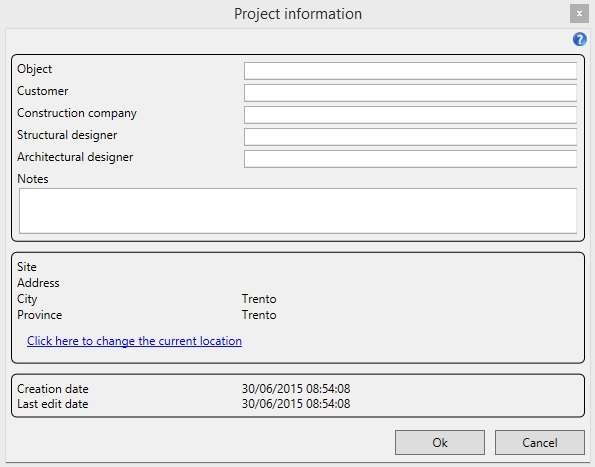Image resolution: width=595 pixels, height=467 pixels.
Task: Click the Site label
Action: click(x=27, y=267)
